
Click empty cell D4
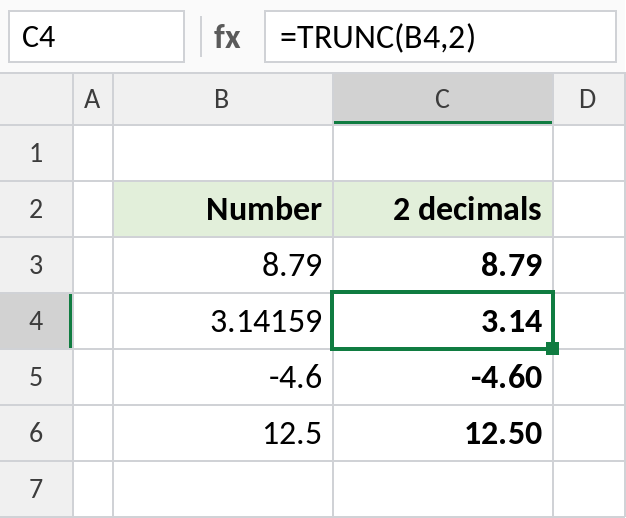tap(589, 321)
